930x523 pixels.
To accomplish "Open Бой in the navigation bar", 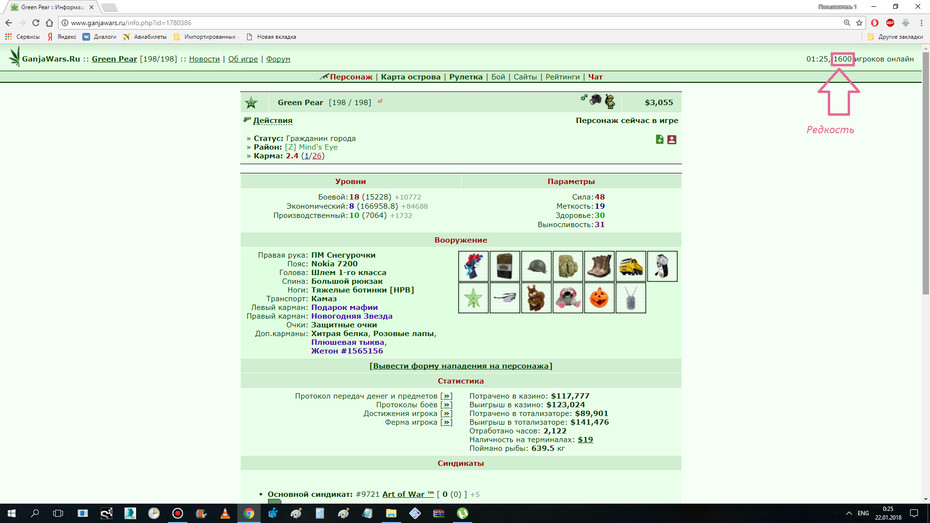I will point(498,76).
